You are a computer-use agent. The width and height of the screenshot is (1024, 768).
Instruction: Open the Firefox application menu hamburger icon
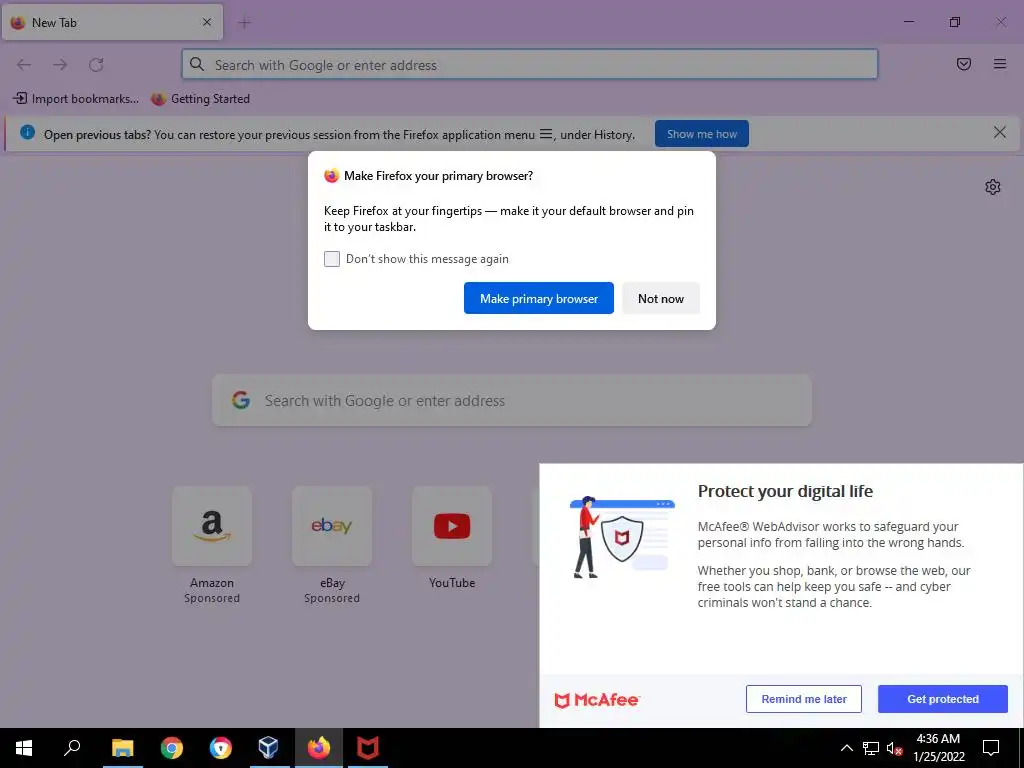click(x=1000, y=64)
